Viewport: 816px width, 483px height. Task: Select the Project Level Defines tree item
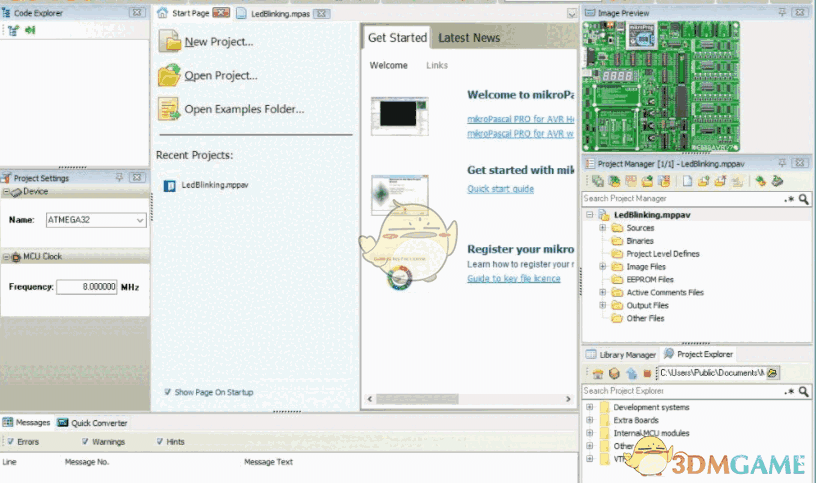pos(662,253)
